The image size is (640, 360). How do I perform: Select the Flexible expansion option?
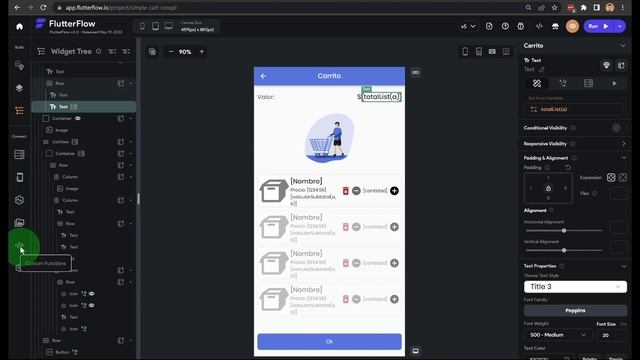coord(623,178)
